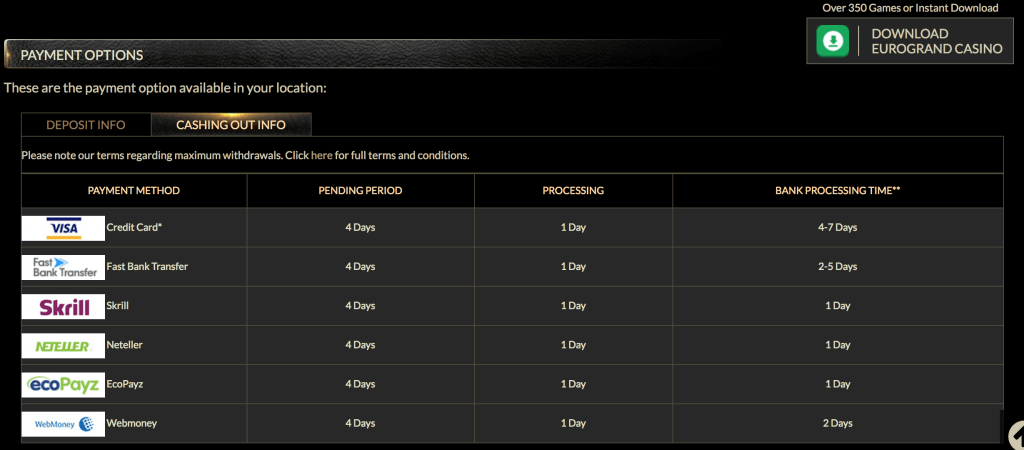The width and height of the screenshot is (1024, 450).
Task: Open the 'here' terms and conditions link
Action: click(322, 156)
